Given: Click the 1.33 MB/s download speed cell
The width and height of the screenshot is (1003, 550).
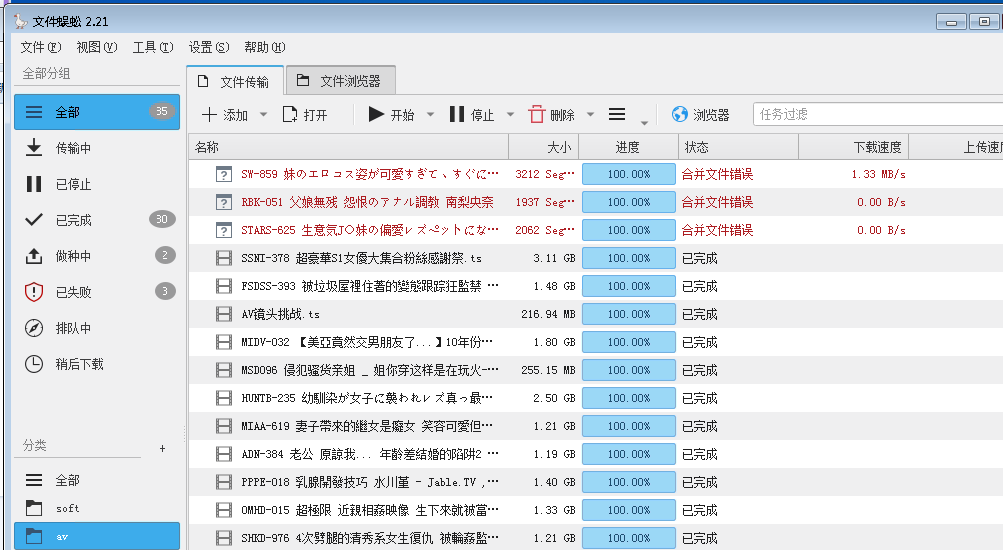Looking at the screenshot, I should pos(878,174).
